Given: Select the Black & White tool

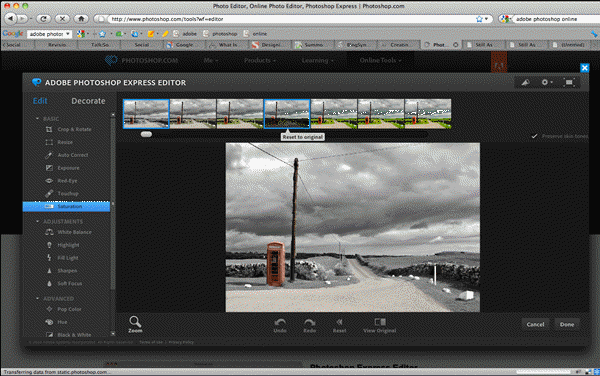Looking at the screenshot, I should [68, 335].
